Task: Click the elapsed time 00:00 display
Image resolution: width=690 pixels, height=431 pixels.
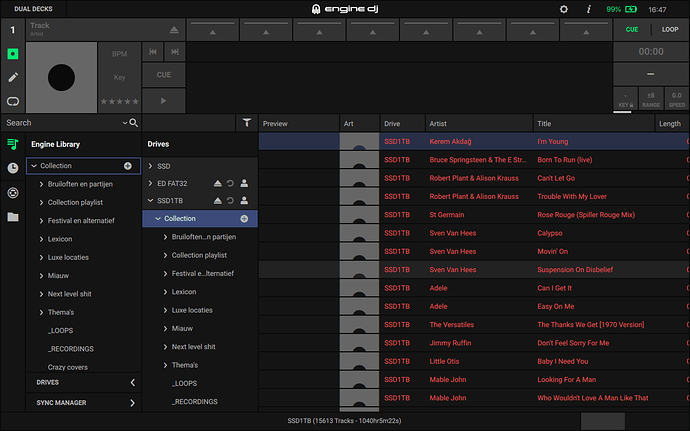Action: point(651,52)
